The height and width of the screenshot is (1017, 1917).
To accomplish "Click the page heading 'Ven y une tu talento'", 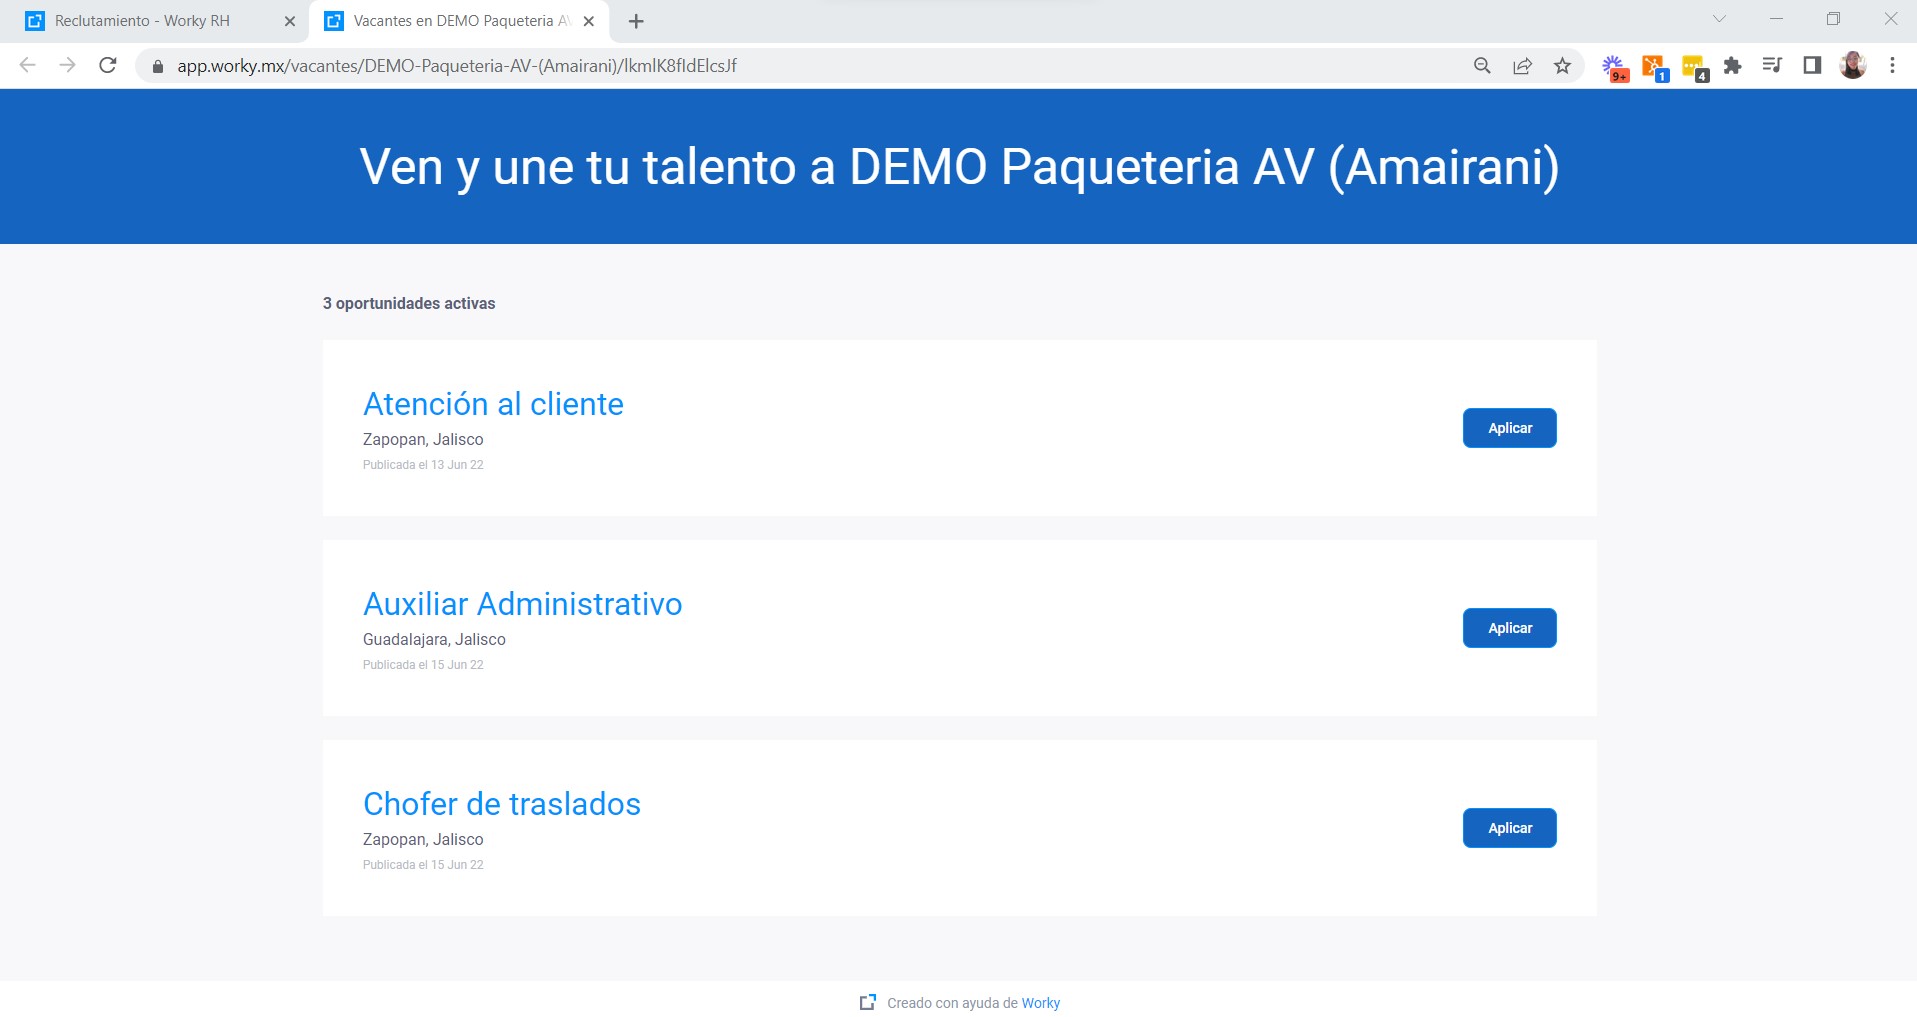I will 959,167.
